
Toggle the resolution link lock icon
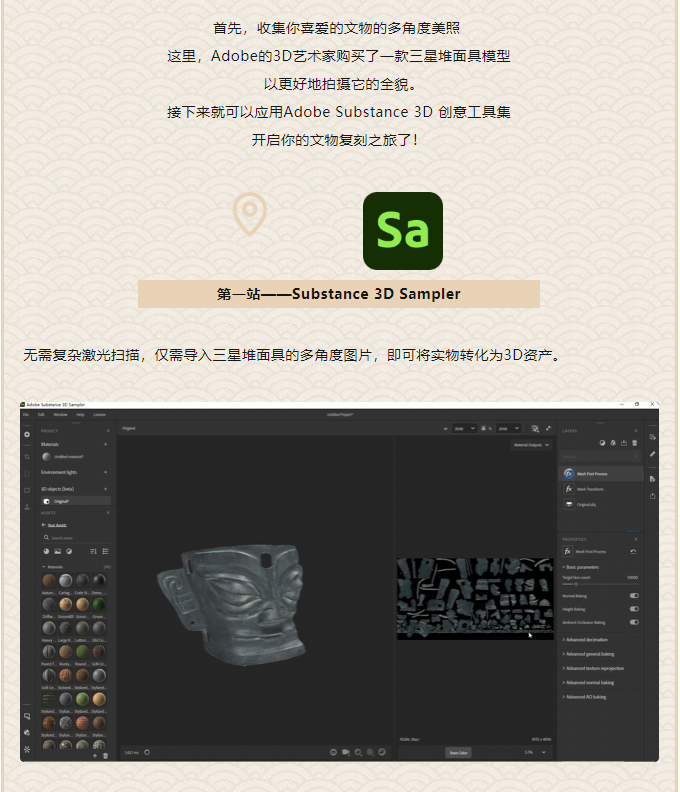click(483, 428)
